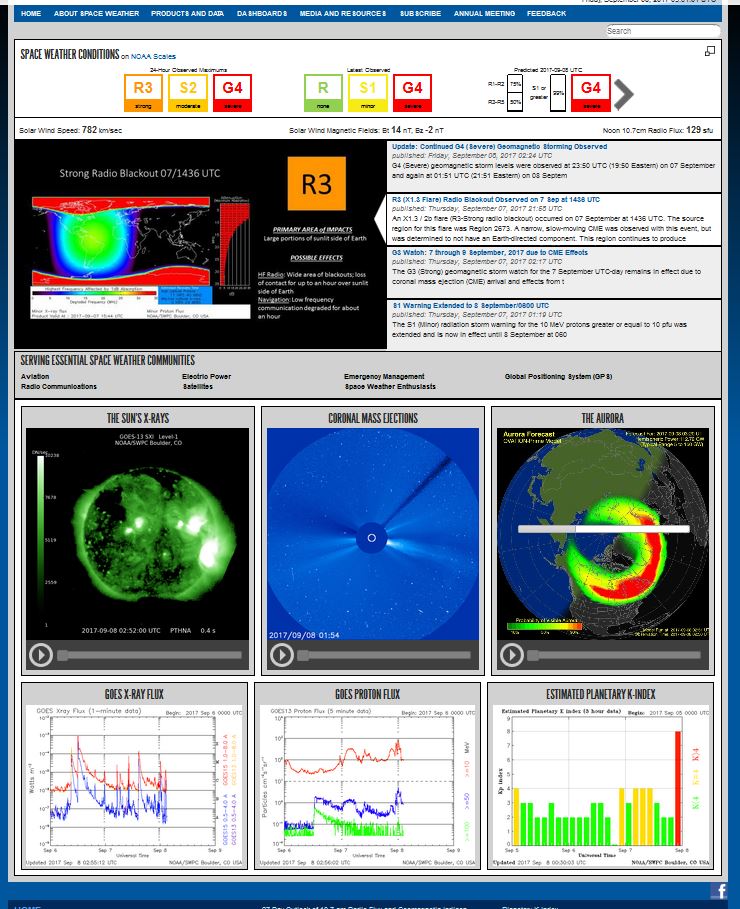Open the Facebook icon link
Screen dimensions: 740x909
[719, 890]
